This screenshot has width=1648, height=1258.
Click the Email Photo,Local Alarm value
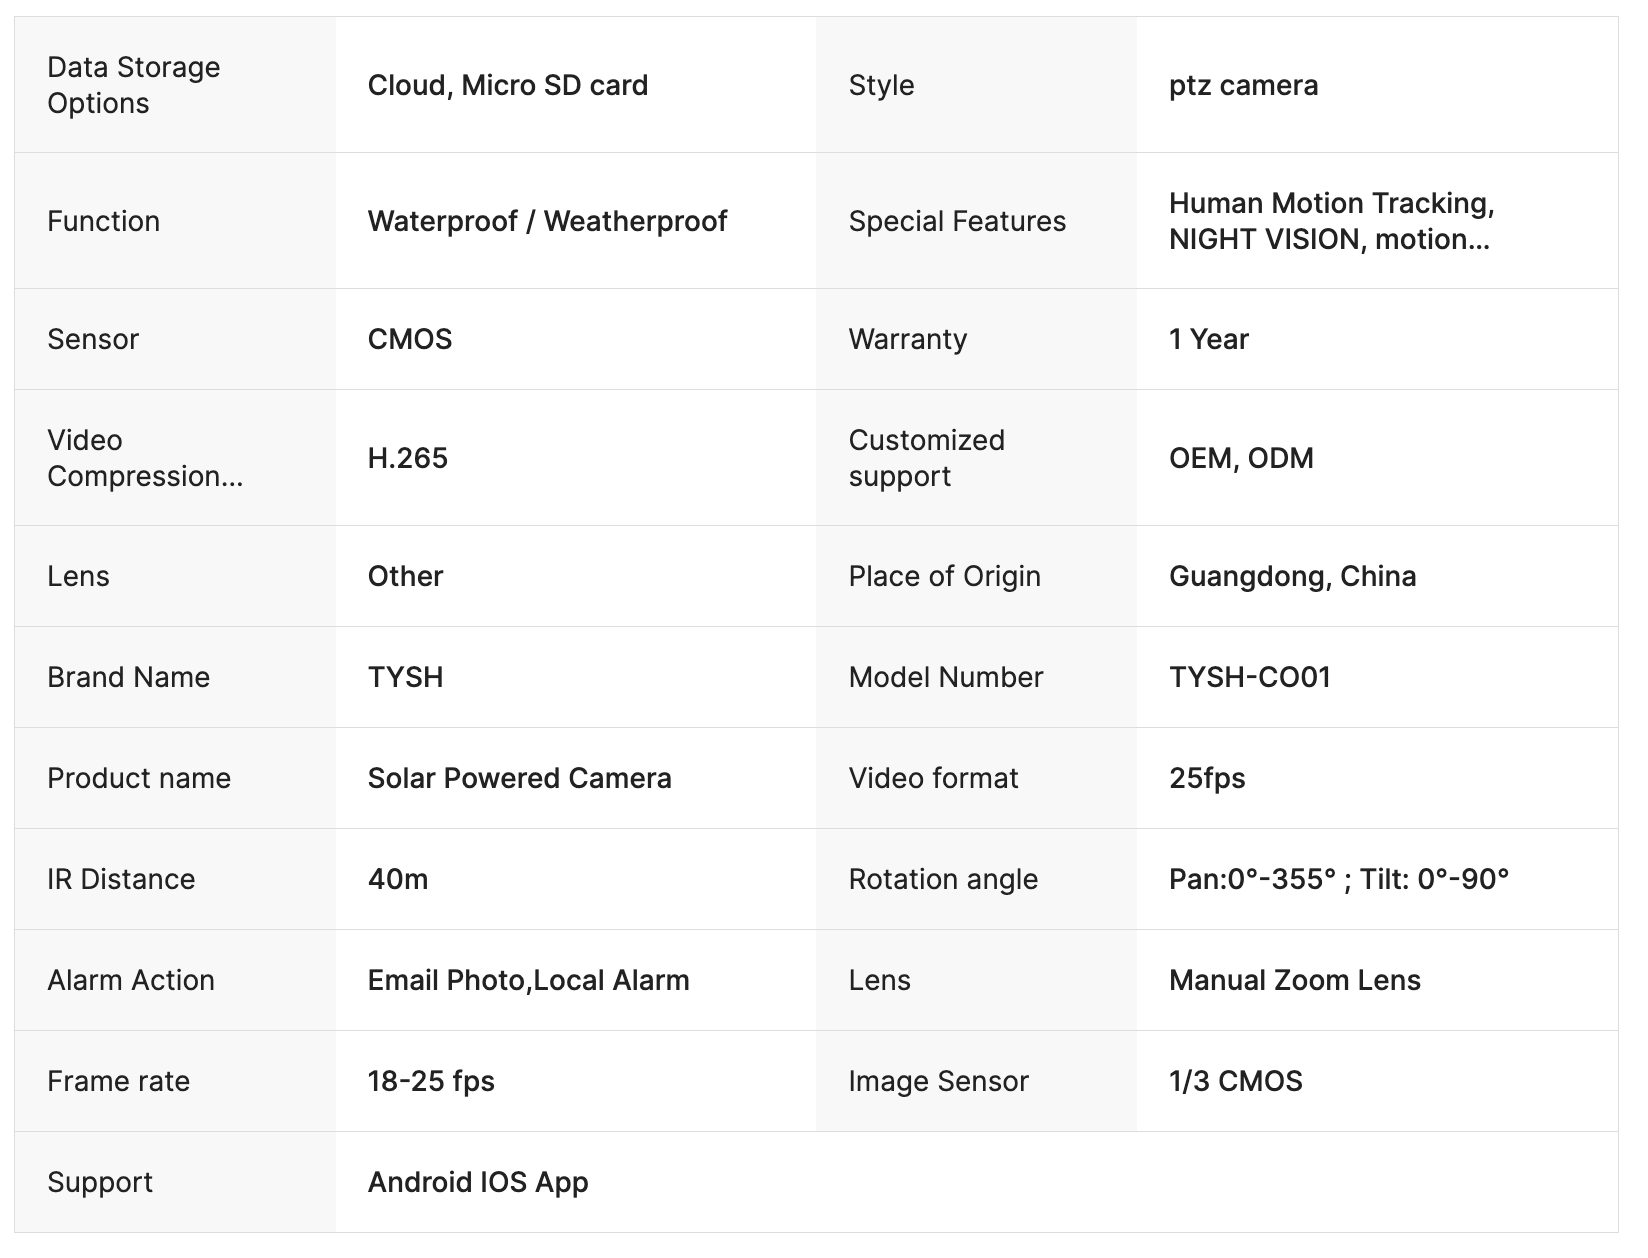tap(528, 980)
